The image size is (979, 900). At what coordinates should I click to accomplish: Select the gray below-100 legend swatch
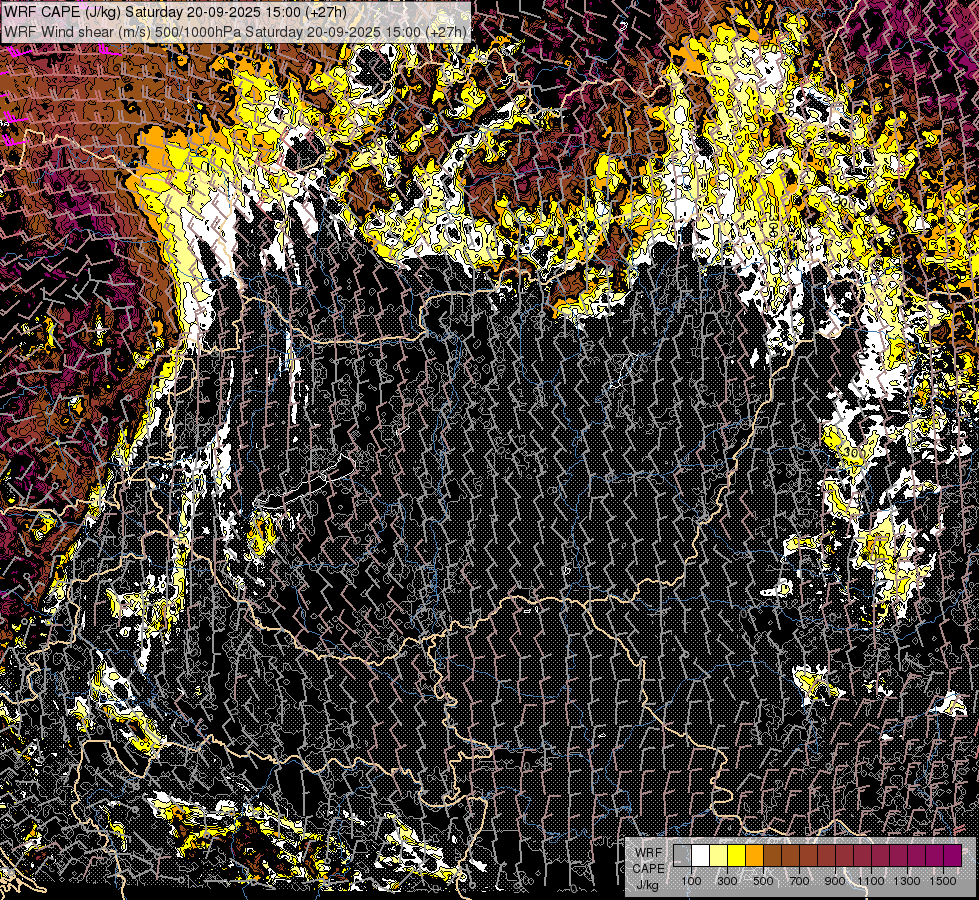pyautogui.click(x=682, y=855)
